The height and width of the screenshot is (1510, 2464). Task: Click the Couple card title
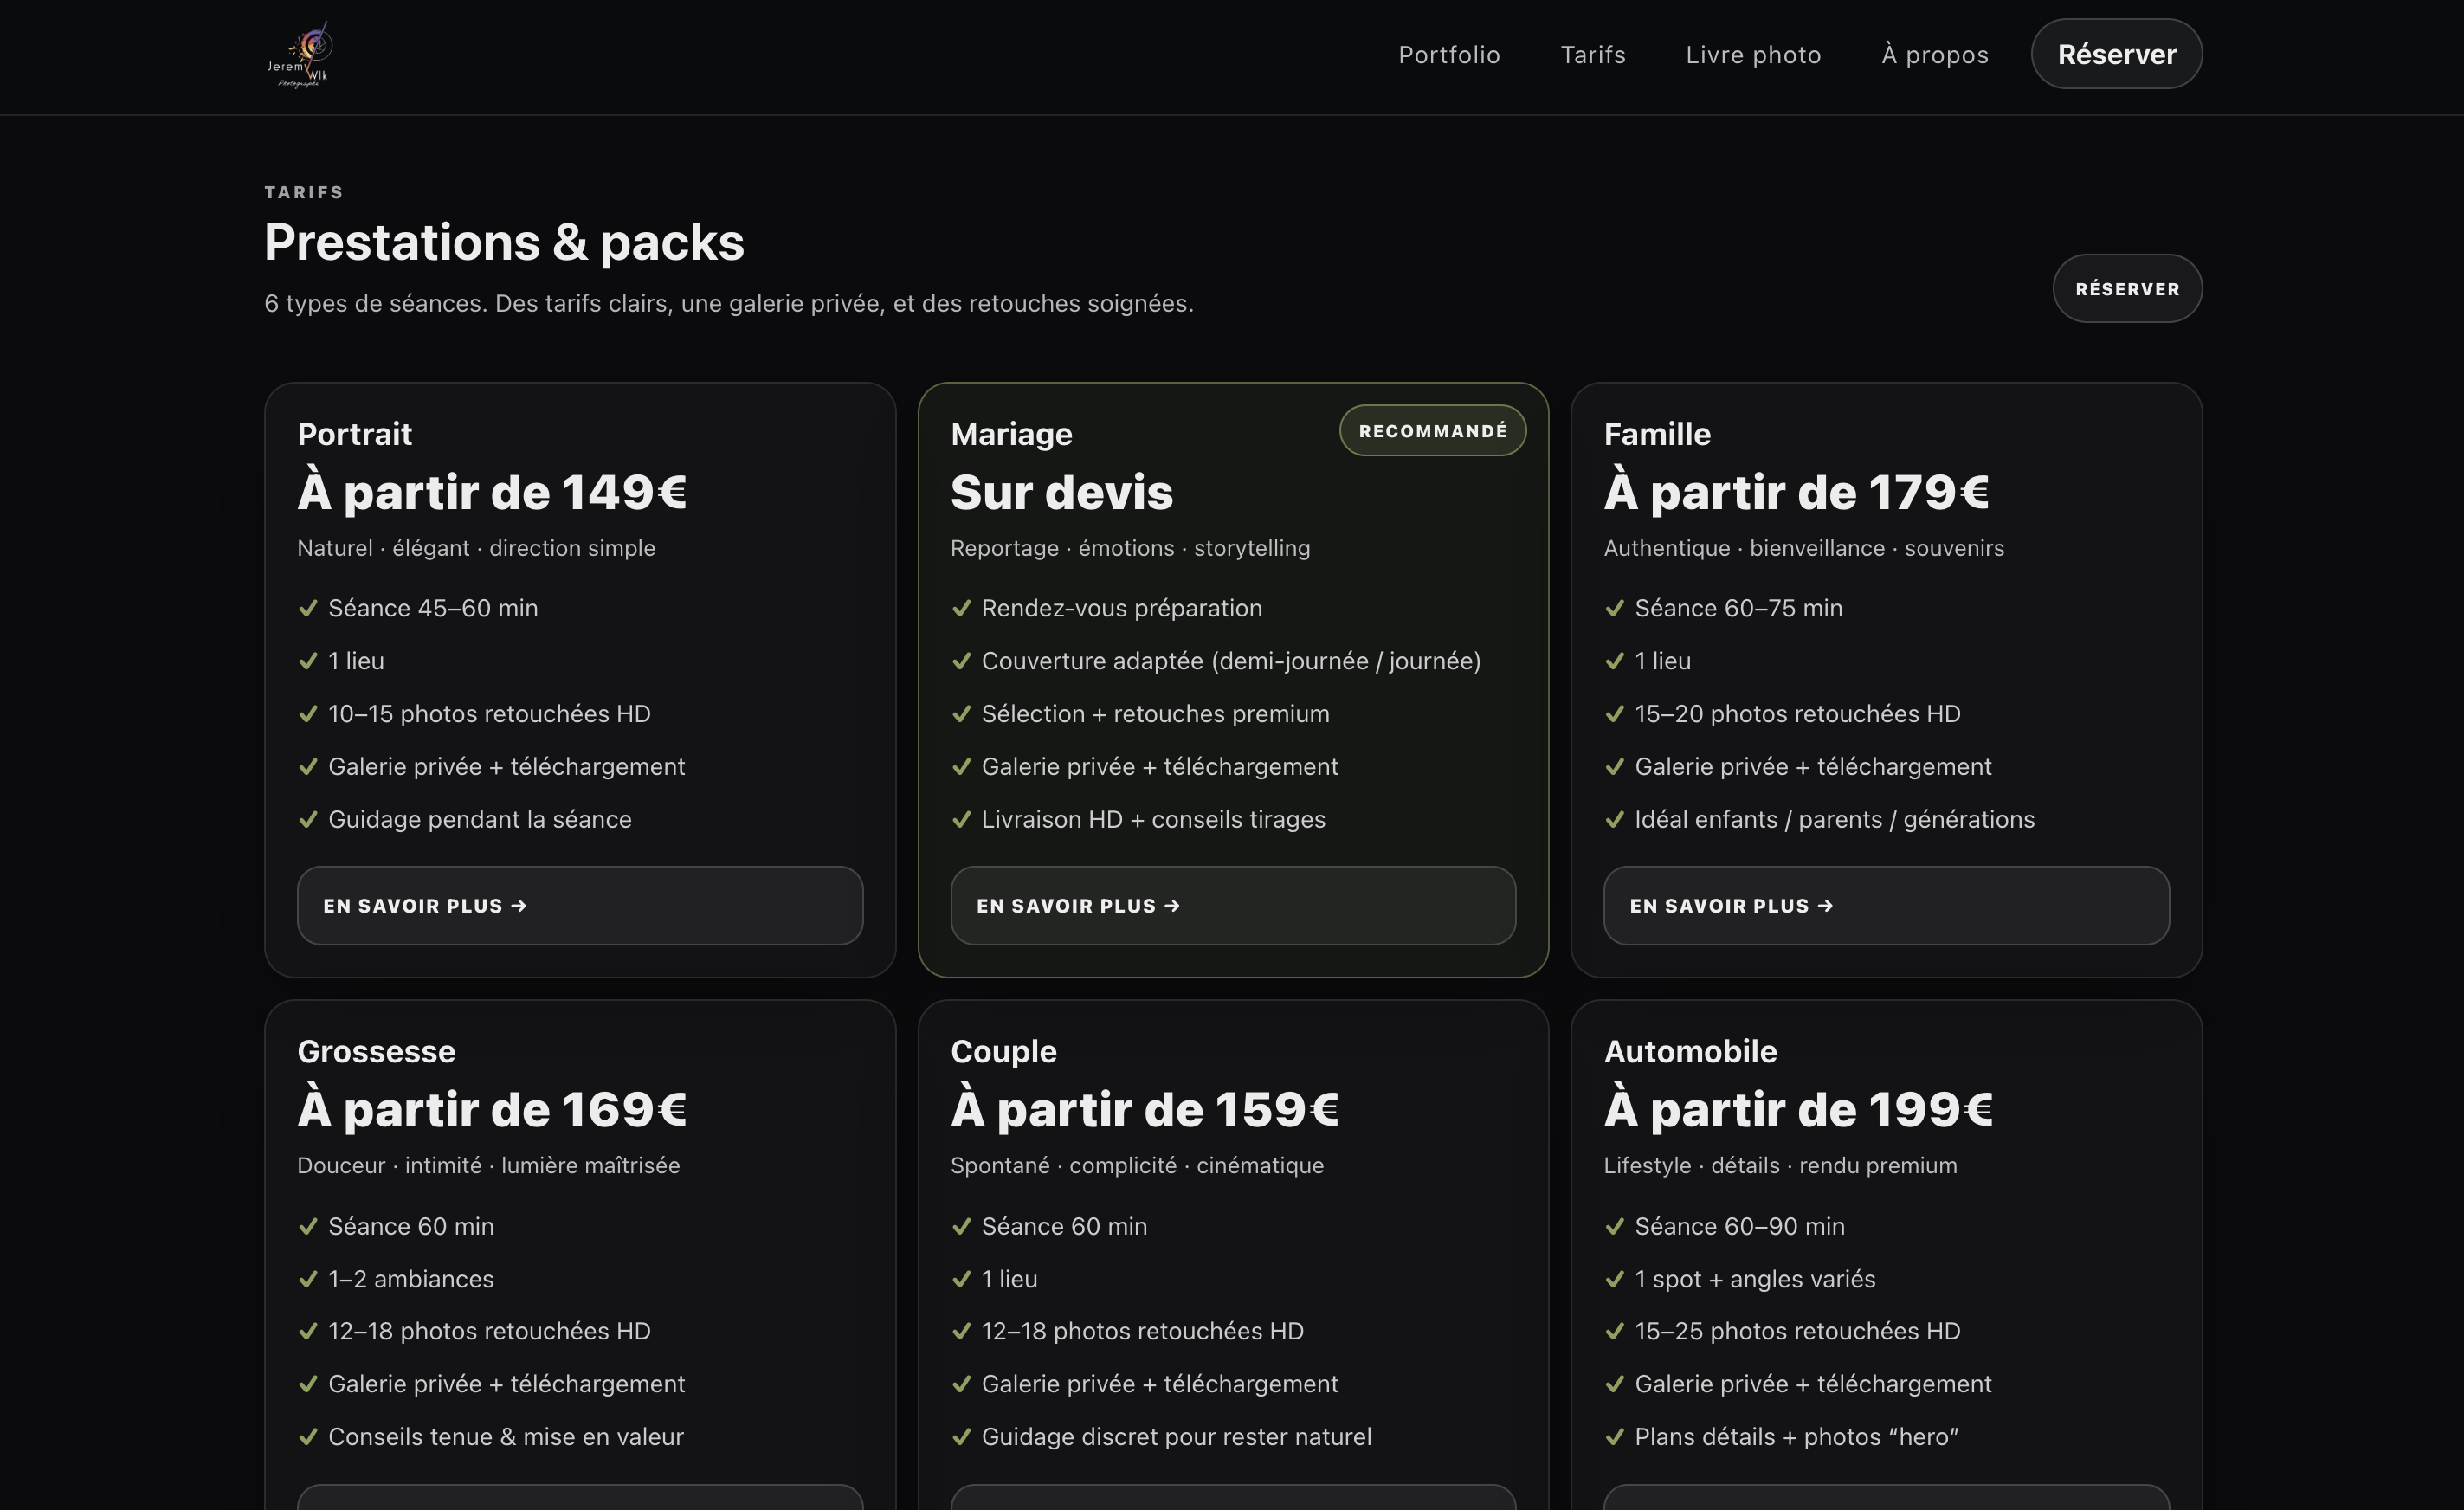(1003, 1052)
